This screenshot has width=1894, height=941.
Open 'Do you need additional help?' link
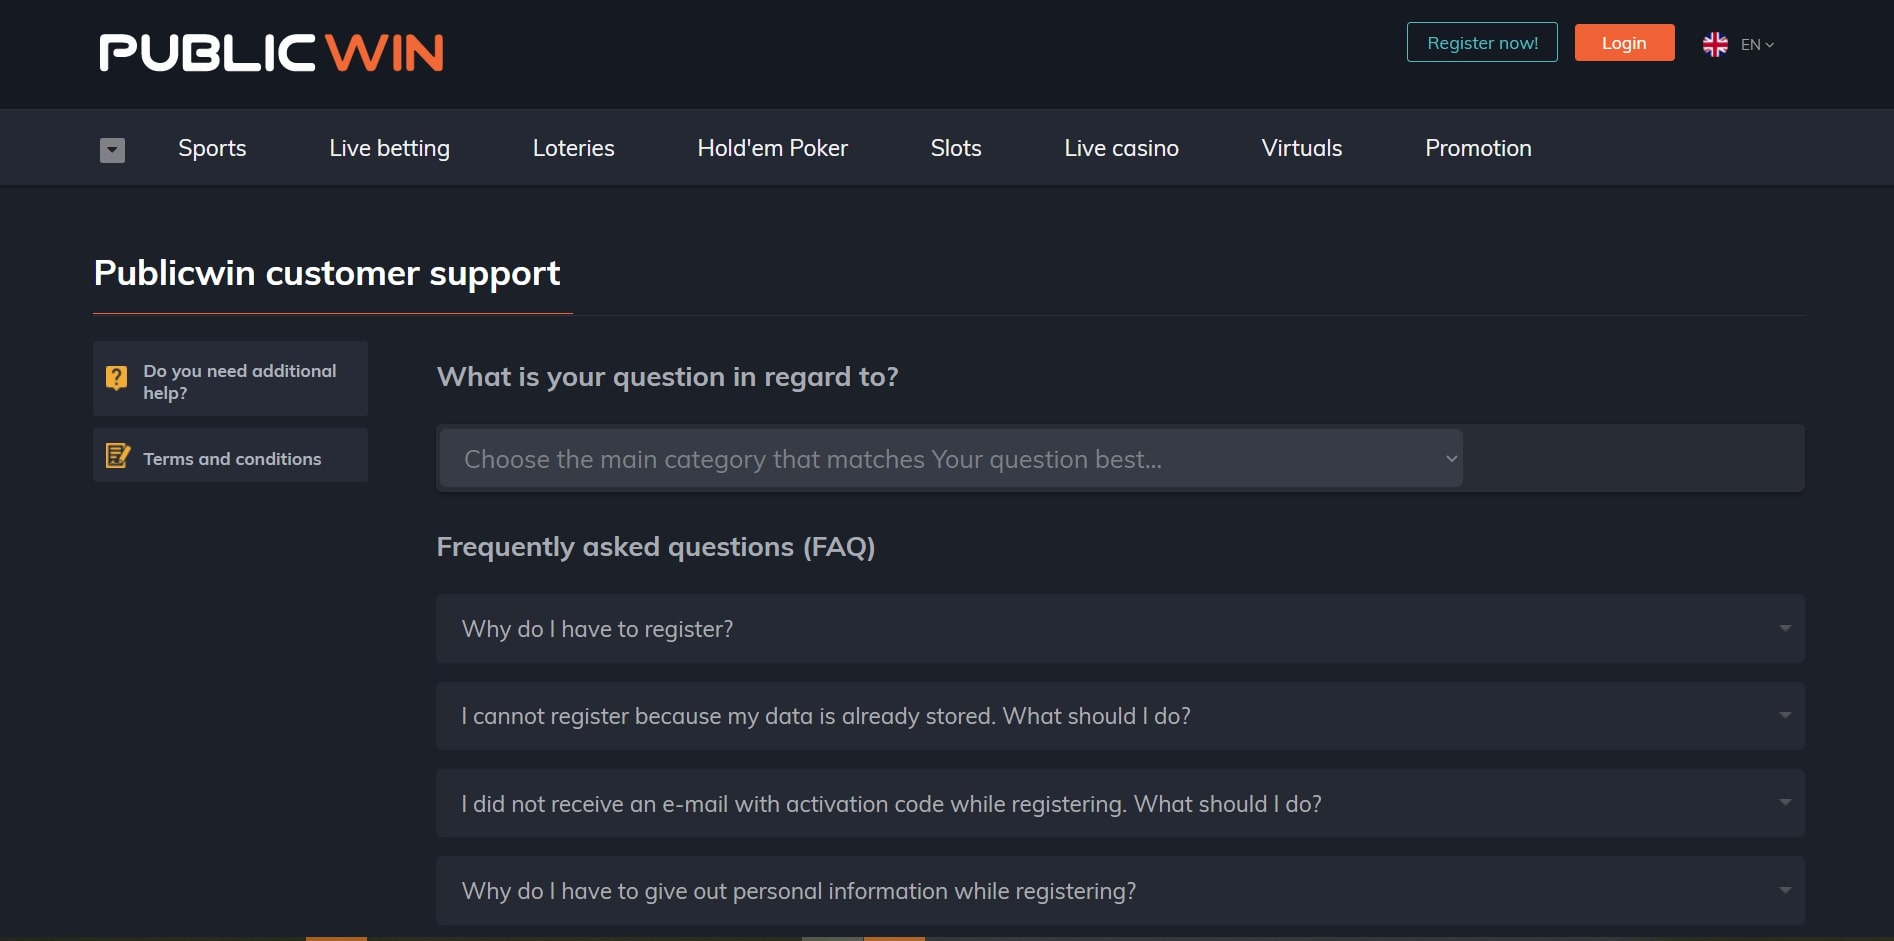(230, 379)
